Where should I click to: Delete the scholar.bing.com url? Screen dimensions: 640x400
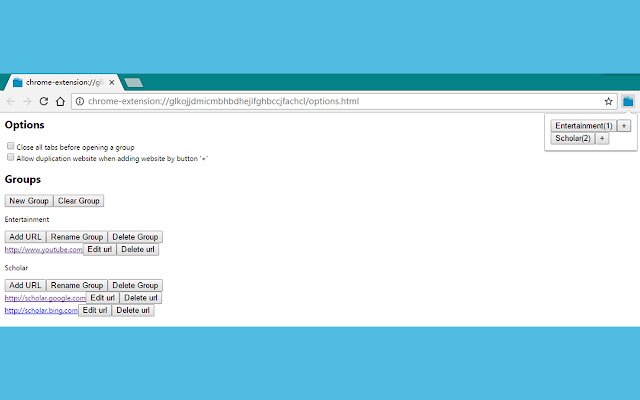(x=133, y=311)
